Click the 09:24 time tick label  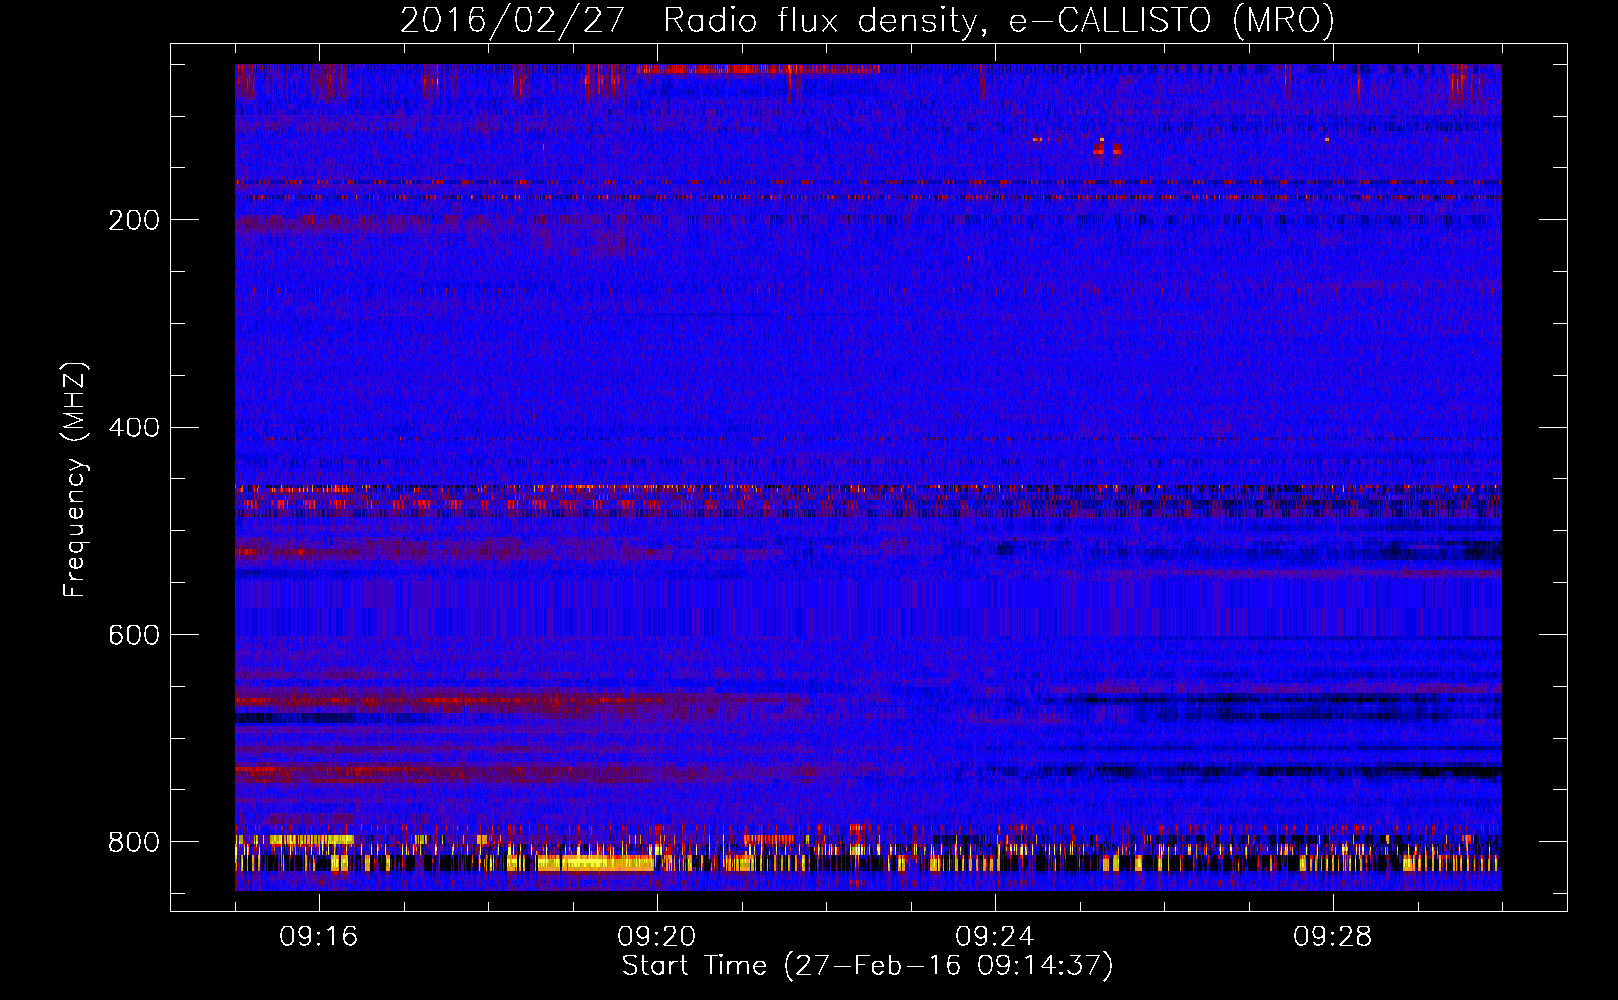pos(995,937)
